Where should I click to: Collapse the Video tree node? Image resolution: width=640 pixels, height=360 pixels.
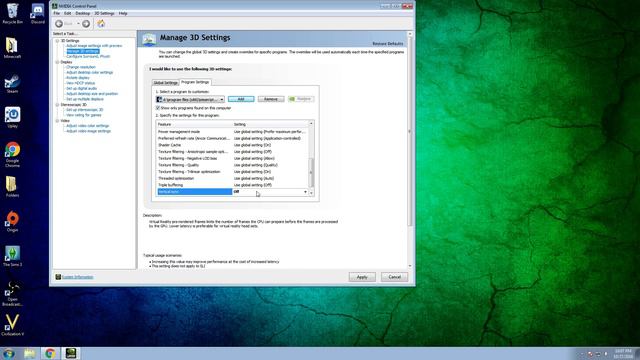click(57, 121)
